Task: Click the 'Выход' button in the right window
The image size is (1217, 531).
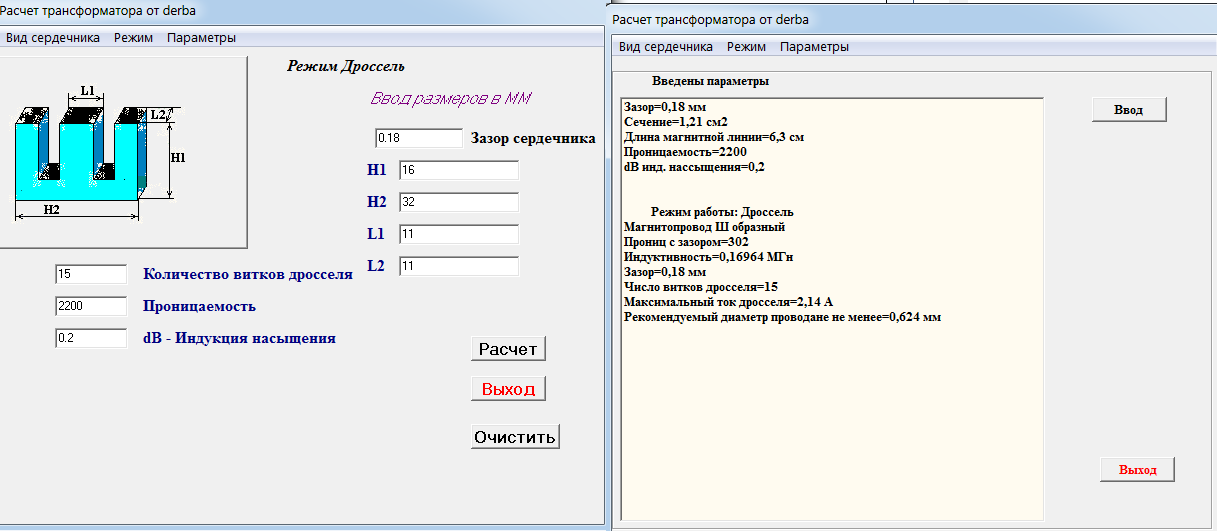Action: tap(1137, 469)
